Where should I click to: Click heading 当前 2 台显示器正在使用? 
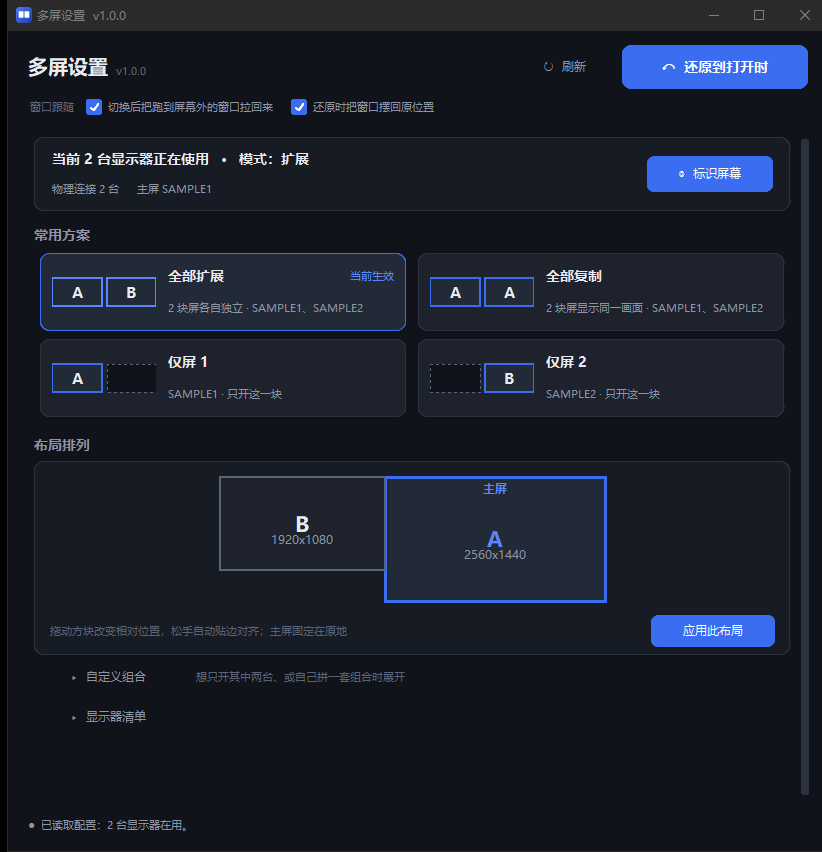[x=130, y=159]
